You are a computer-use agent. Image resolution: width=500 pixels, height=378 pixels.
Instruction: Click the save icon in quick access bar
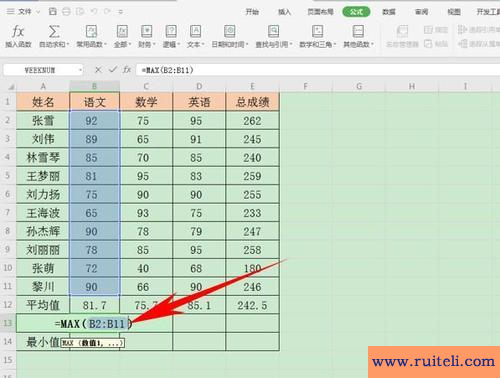pos(53,12)
